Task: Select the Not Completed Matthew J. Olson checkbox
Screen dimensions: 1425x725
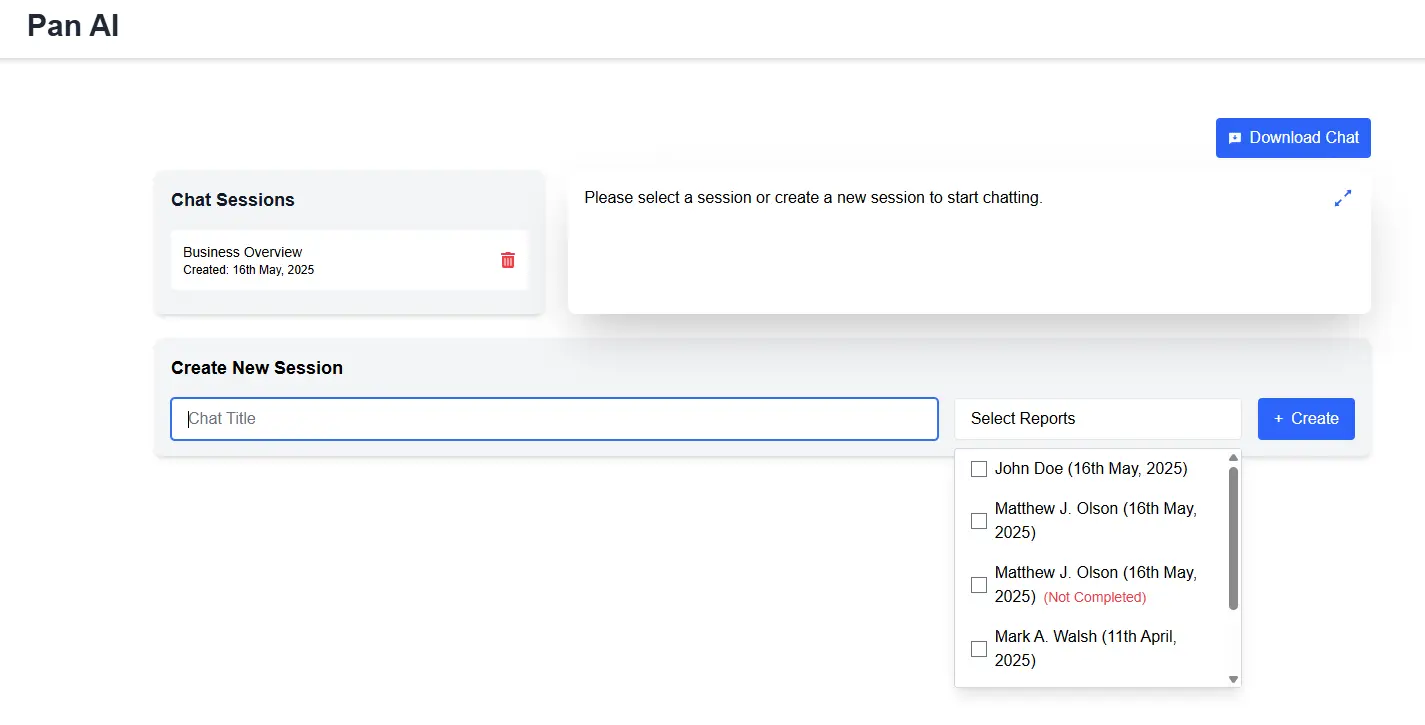Action: (x=979, y=585)
